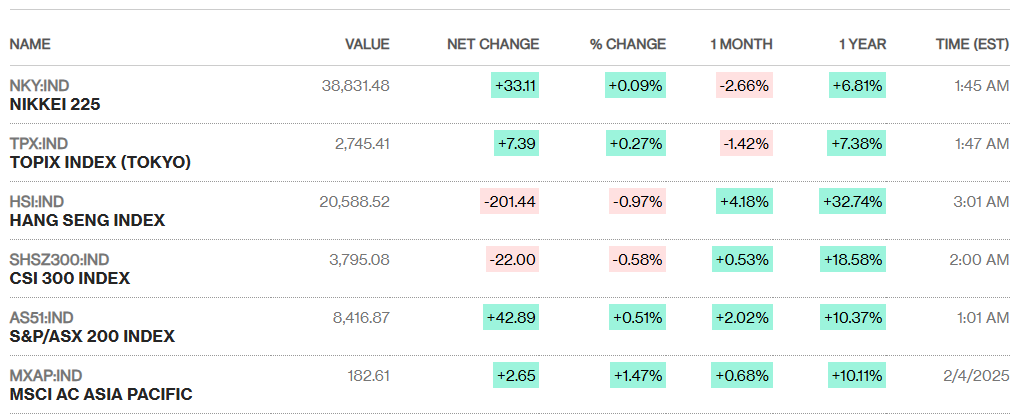Sort by the % CHANGE column header
1023x417 pixels.
[x=627, y=44]
